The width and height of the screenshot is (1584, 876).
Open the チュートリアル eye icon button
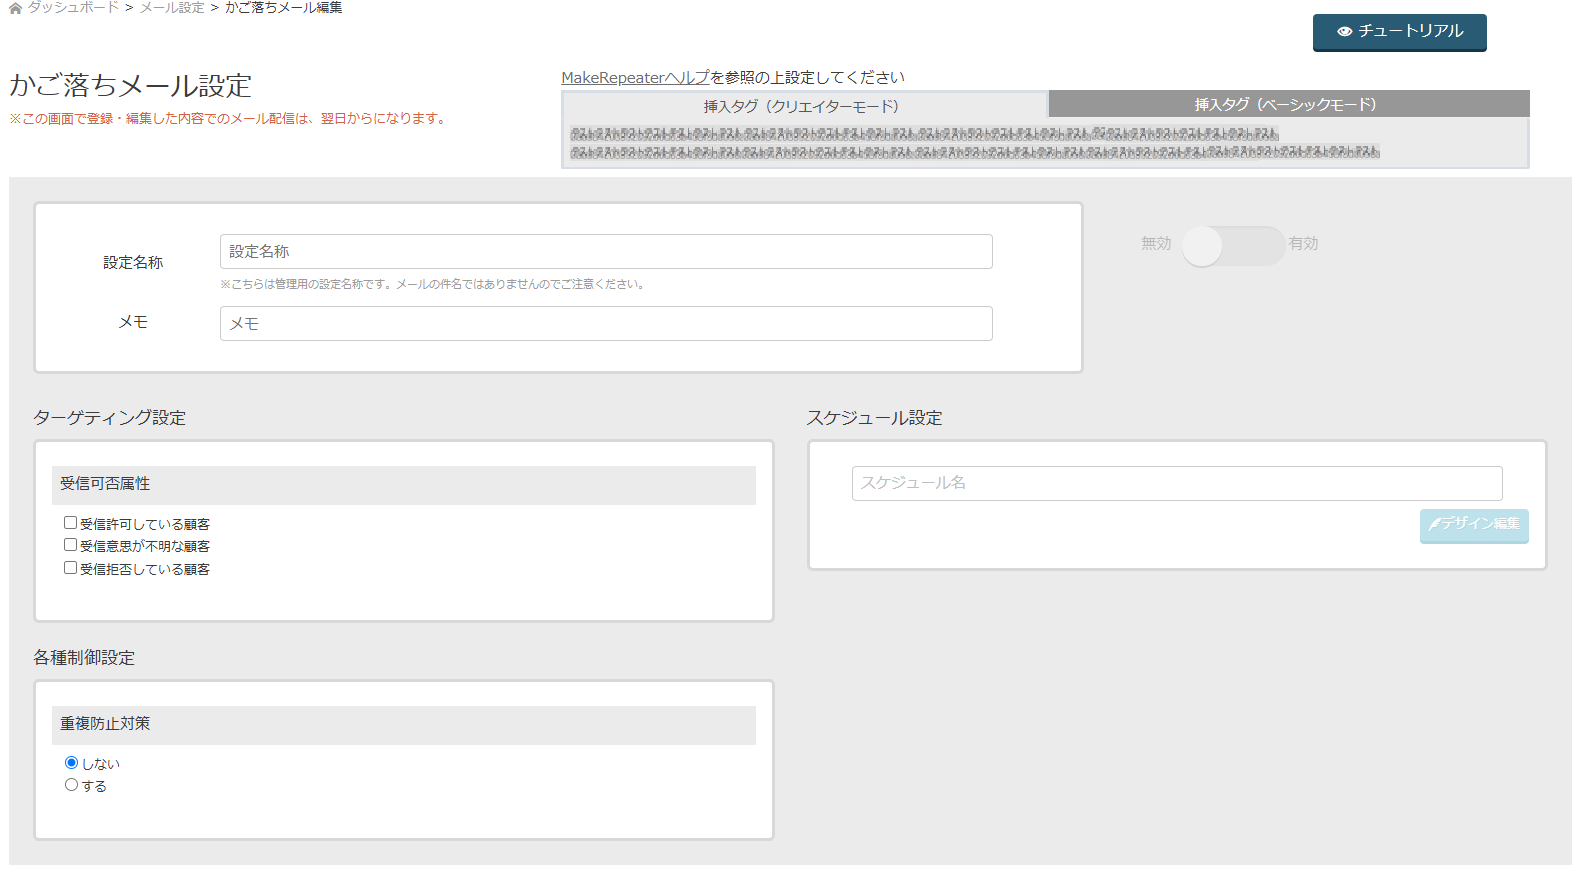pyautogui.click(x=1399, y=32)
